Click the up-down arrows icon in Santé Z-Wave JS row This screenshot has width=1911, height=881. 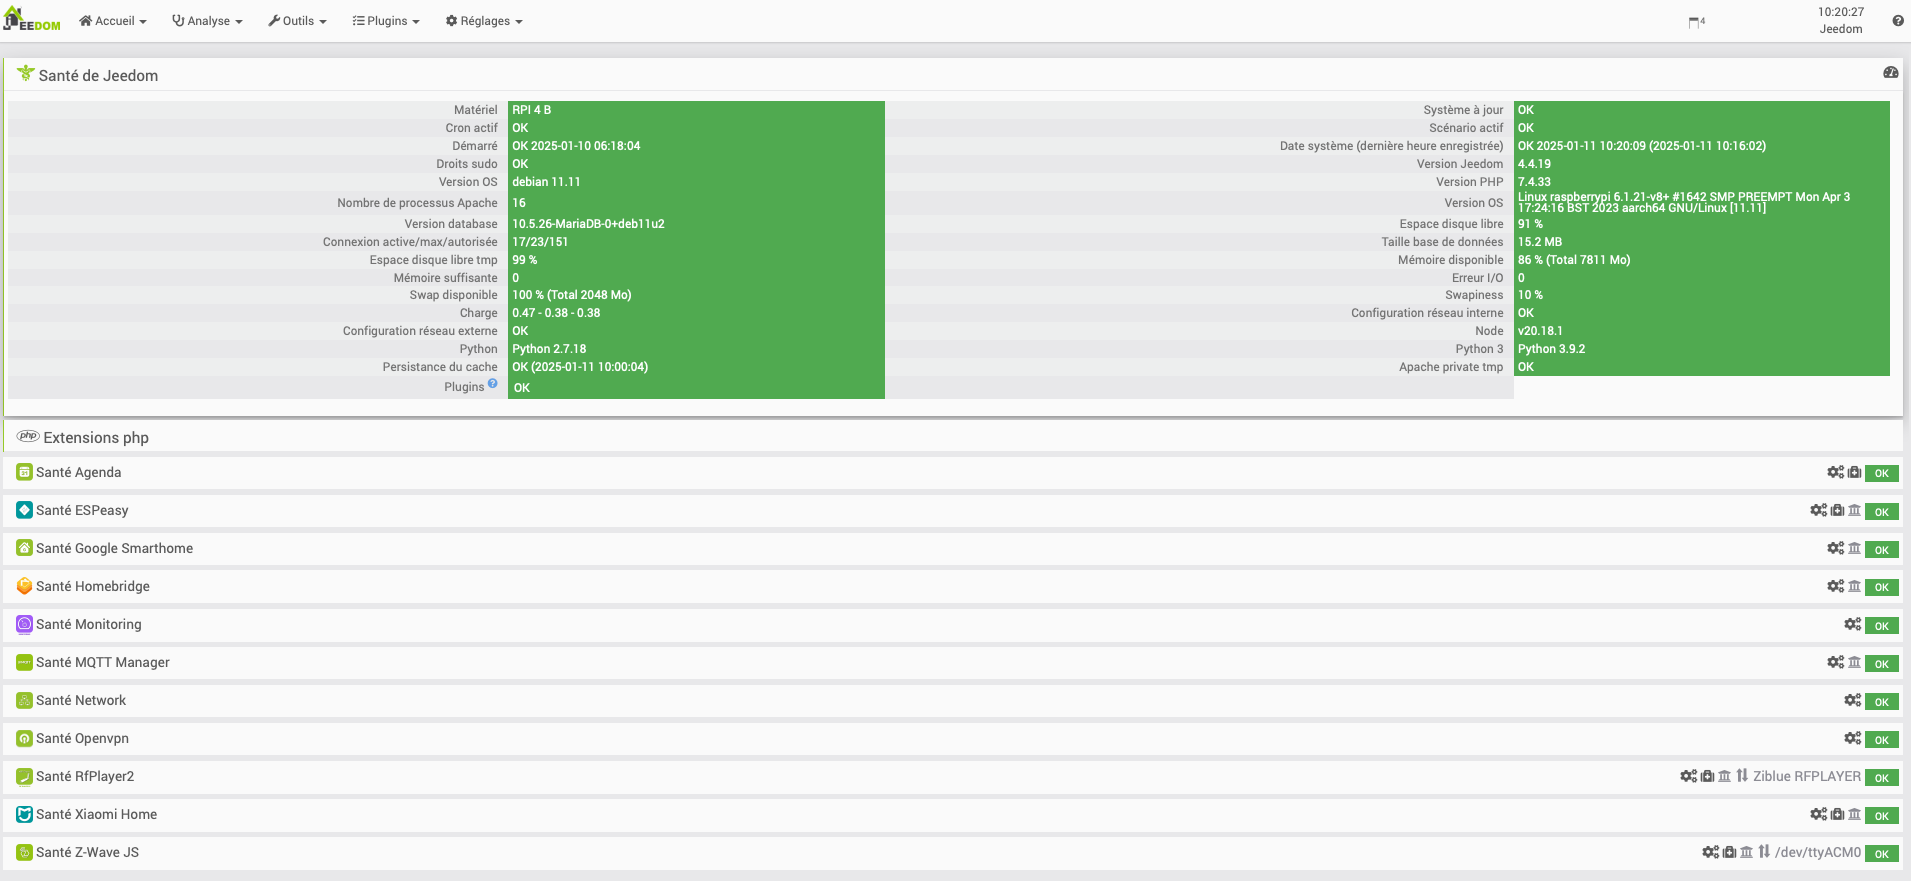coord(1764,852)
